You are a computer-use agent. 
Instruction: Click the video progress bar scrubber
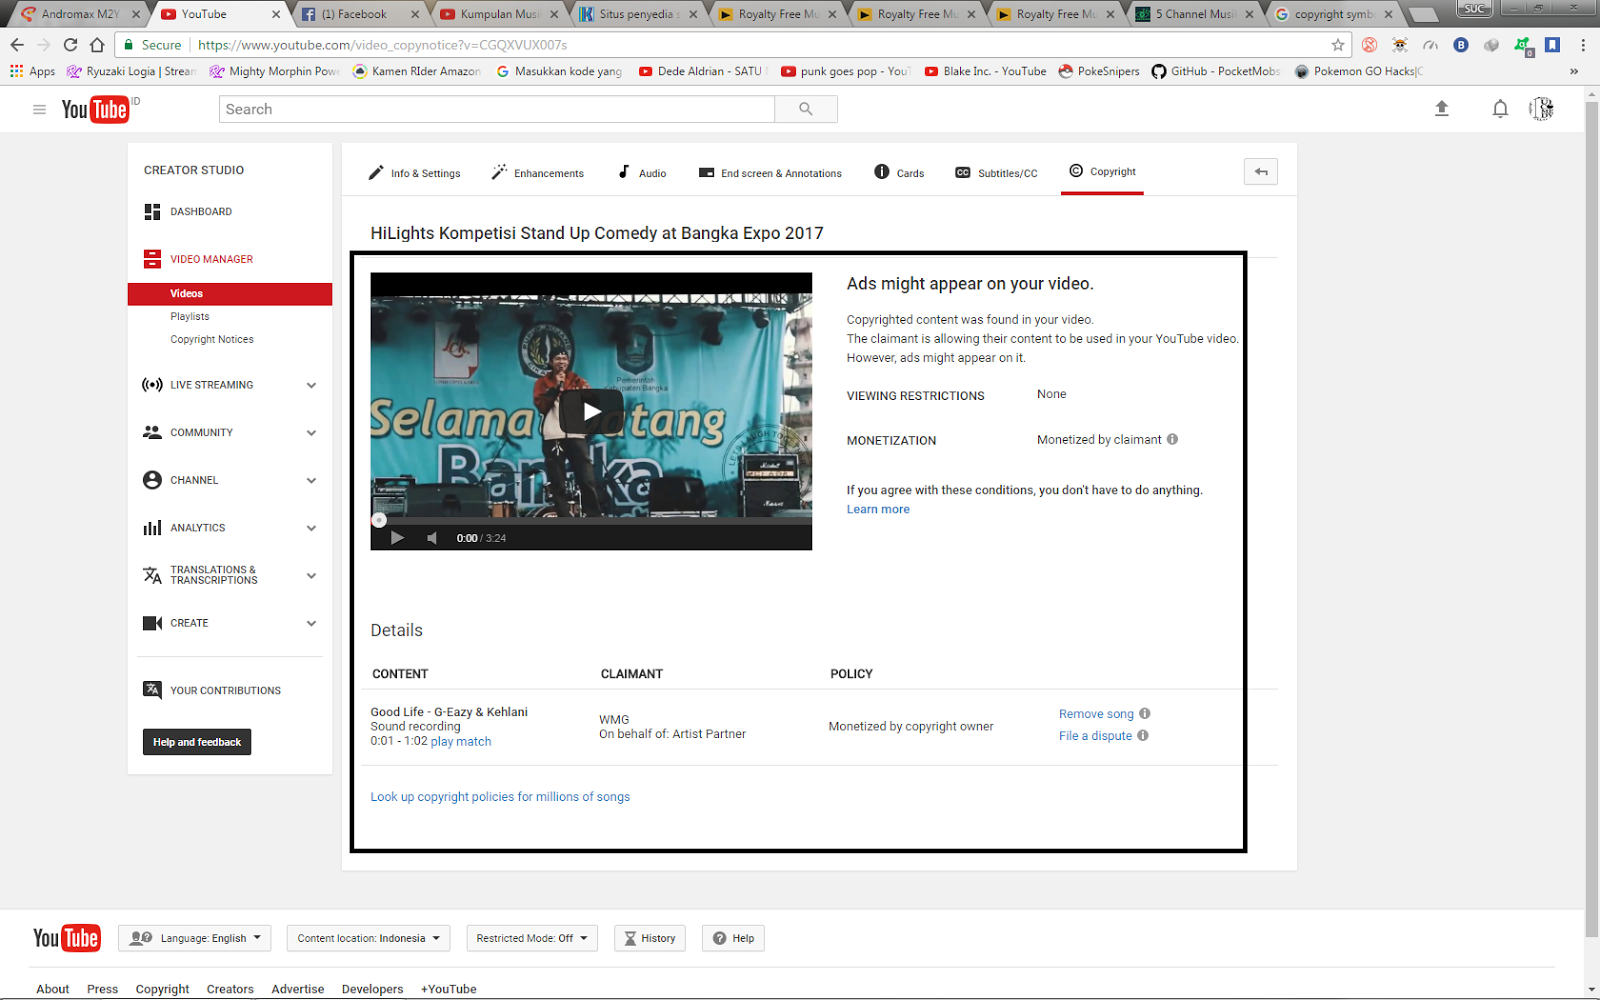[379, 520]
